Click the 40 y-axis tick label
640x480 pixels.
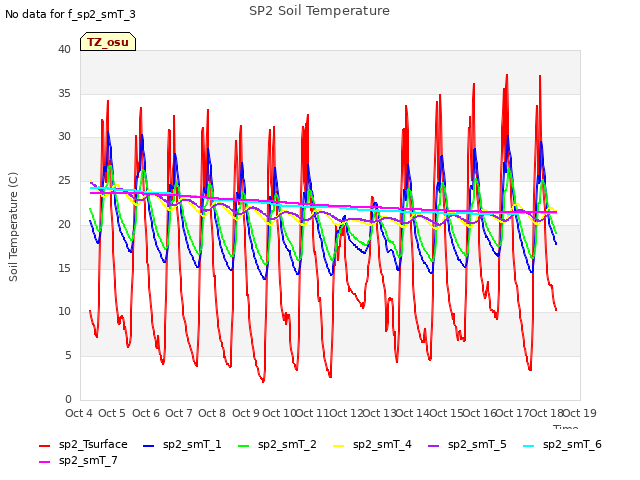point(64,49)
